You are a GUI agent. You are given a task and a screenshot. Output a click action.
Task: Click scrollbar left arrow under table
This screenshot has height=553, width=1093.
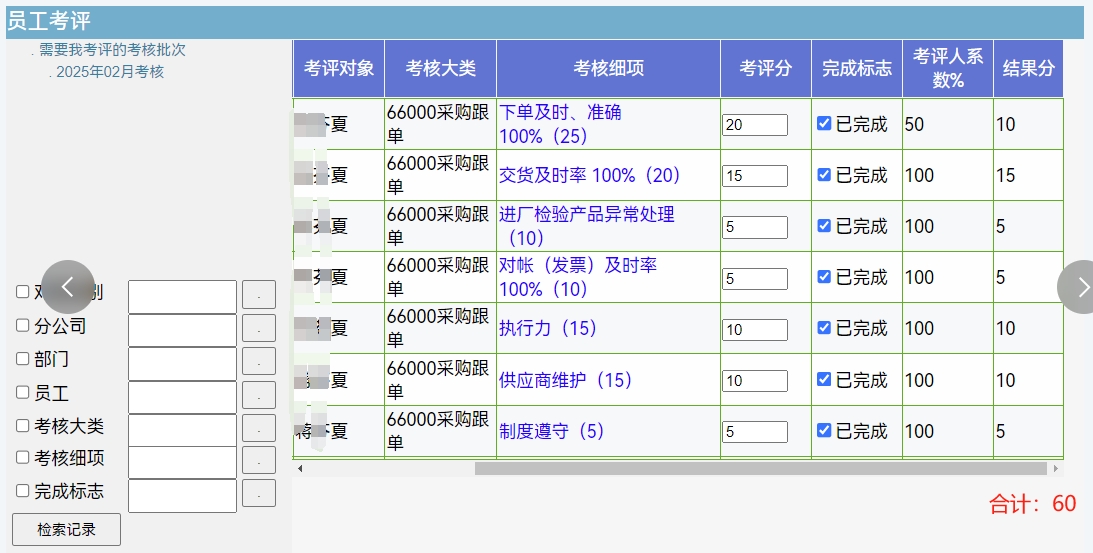coord(300,468)
